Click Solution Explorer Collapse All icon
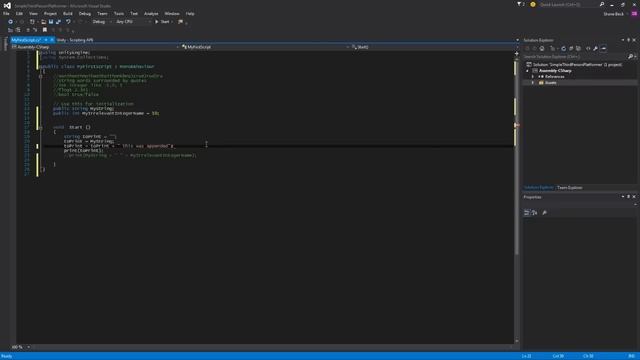The image size is (640, 360). pos(571,48)
